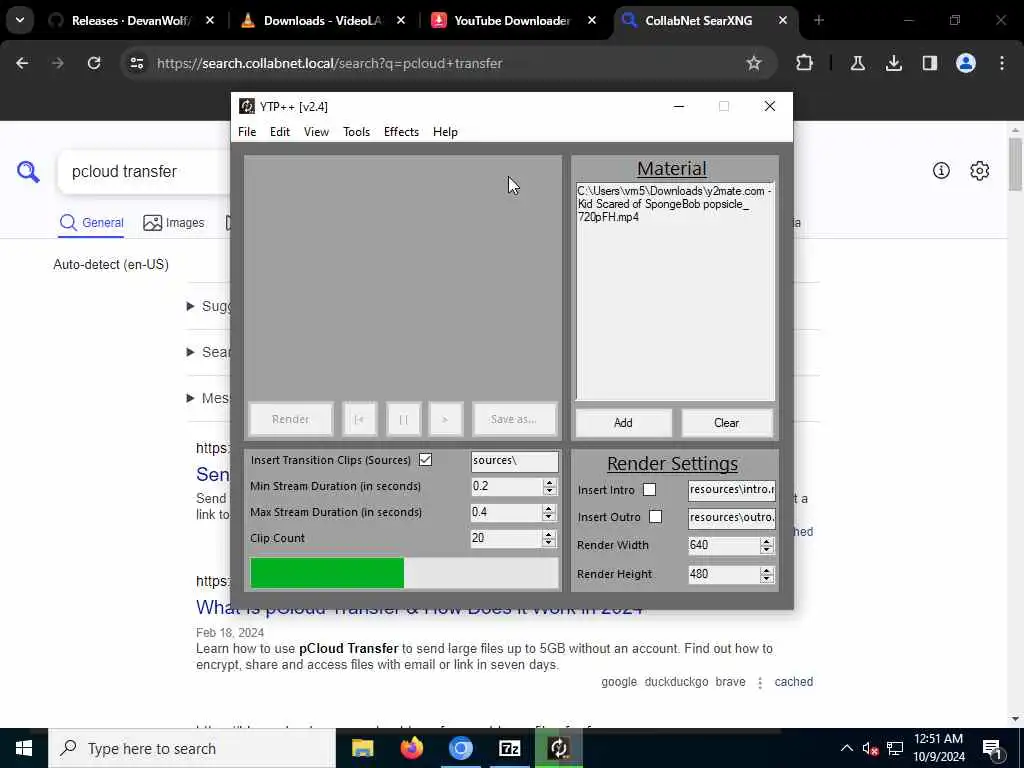Viewport: 1024px width, 768px height.
Task: Open the Help menu in YTP++
Action: 445,132
